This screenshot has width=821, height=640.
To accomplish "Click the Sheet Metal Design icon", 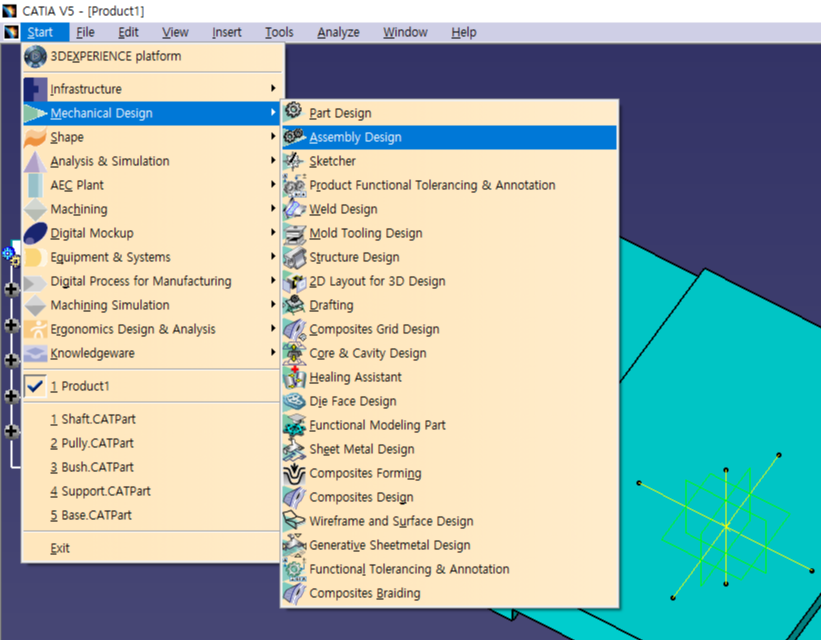I will coord(294,449).
